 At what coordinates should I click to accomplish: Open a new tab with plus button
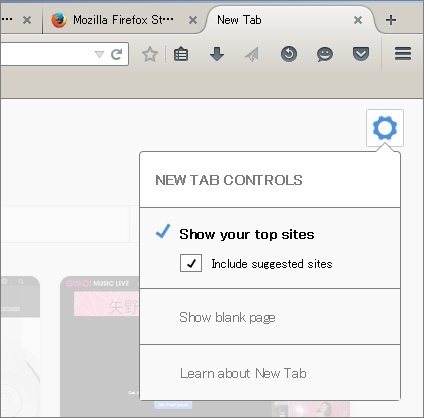click(x=391, y=20)
